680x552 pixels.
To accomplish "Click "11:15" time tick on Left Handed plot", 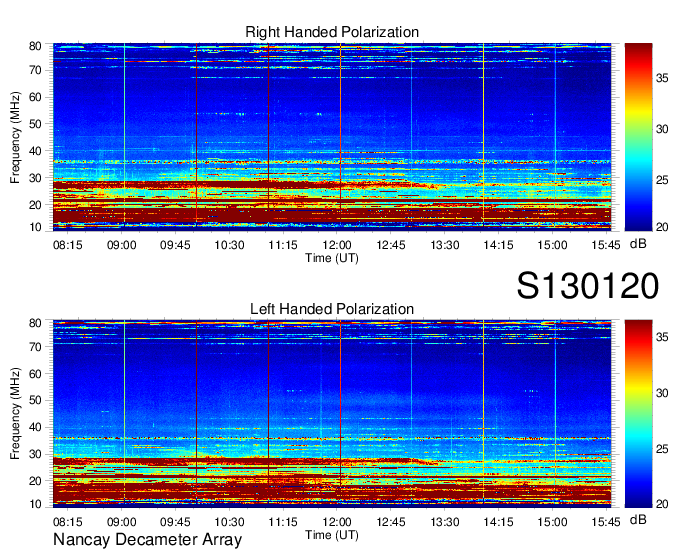I will click(283, 522).
